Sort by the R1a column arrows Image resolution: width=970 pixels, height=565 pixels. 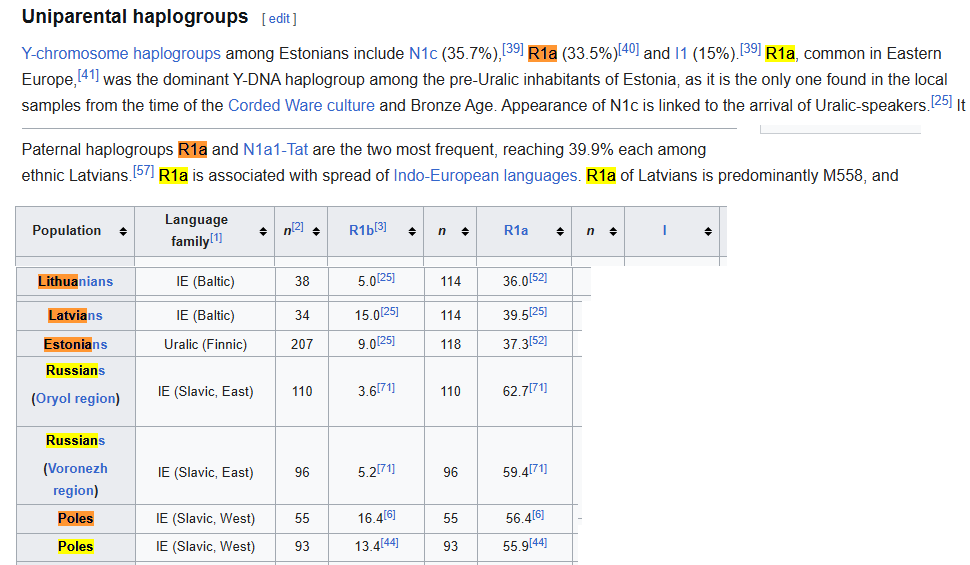(560, 231)
